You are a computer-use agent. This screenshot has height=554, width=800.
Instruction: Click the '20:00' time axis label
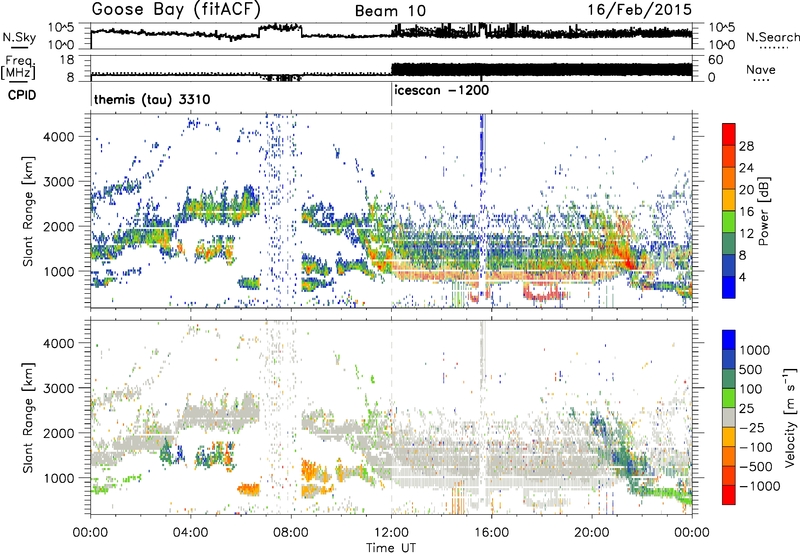click(591, 533)
